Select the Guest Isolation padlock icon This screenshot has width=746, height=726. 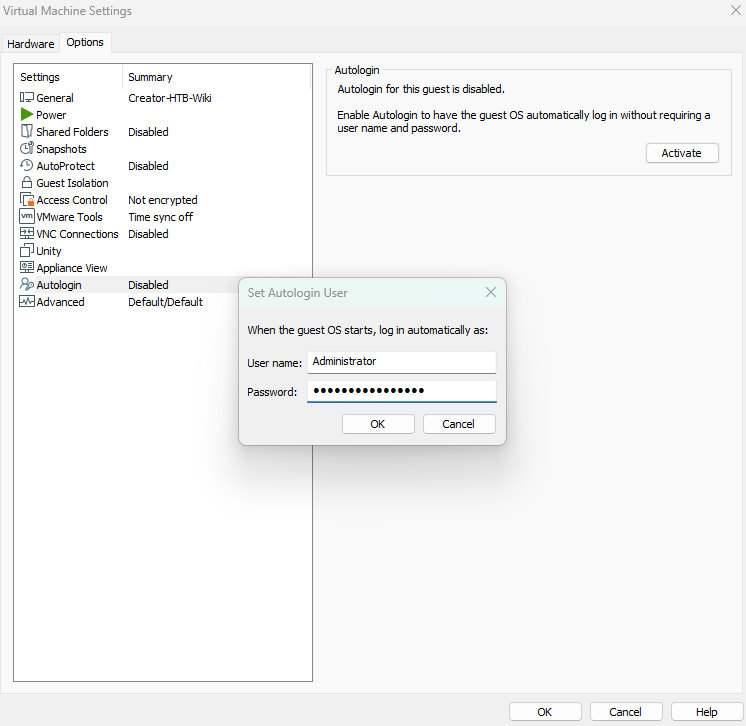pyautogui.click(x=27, y=183)
